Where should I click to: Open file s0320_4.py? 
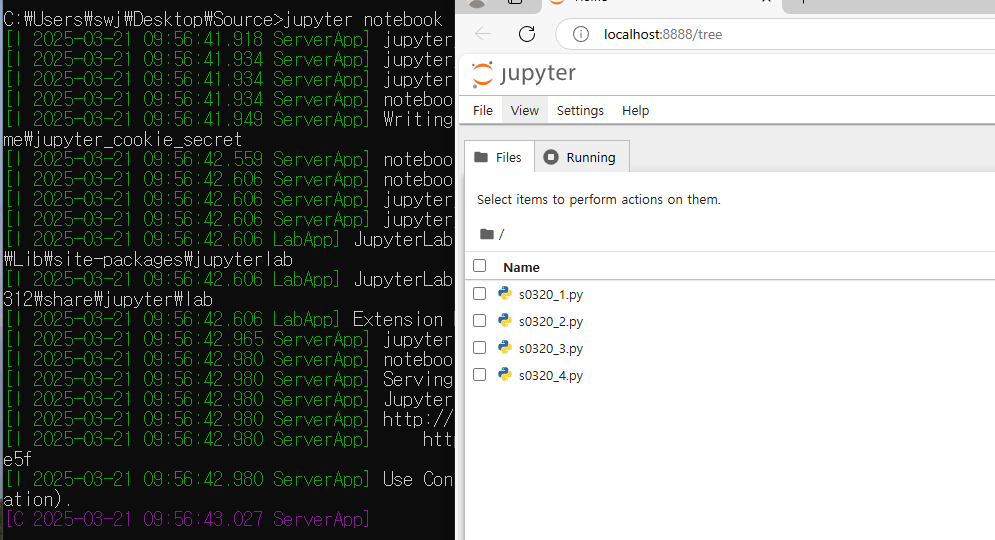pos(551,376)
